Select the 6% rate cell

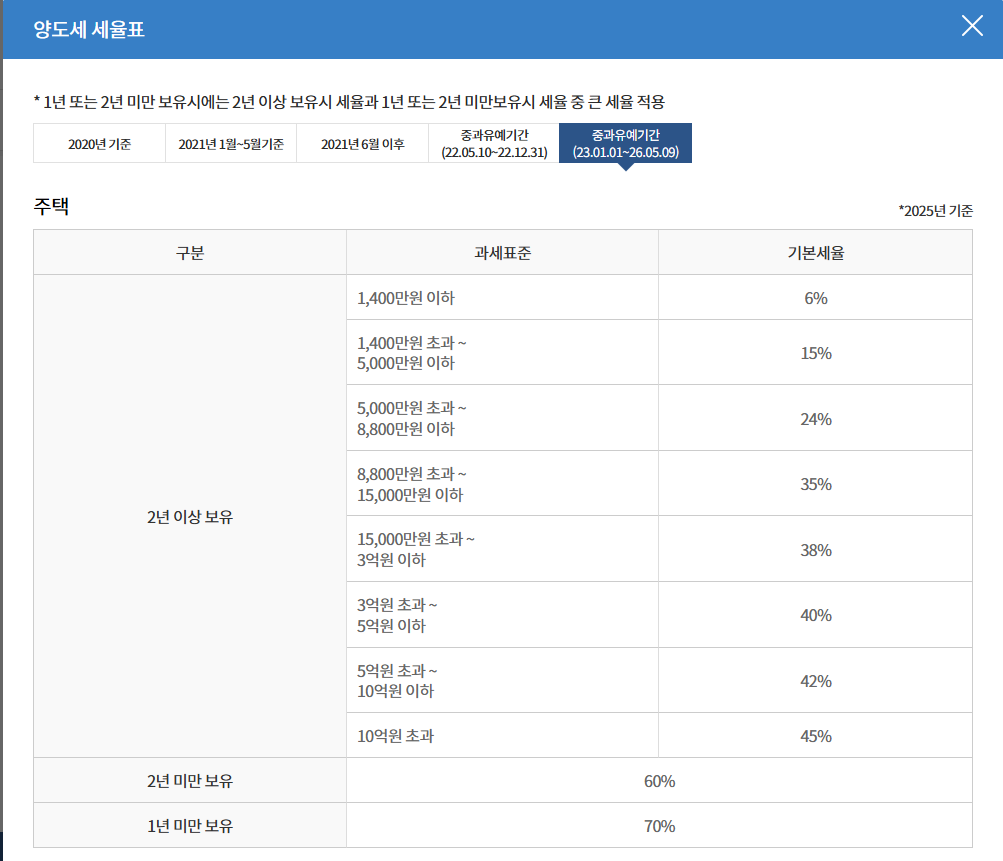click(x=815, y=297)
